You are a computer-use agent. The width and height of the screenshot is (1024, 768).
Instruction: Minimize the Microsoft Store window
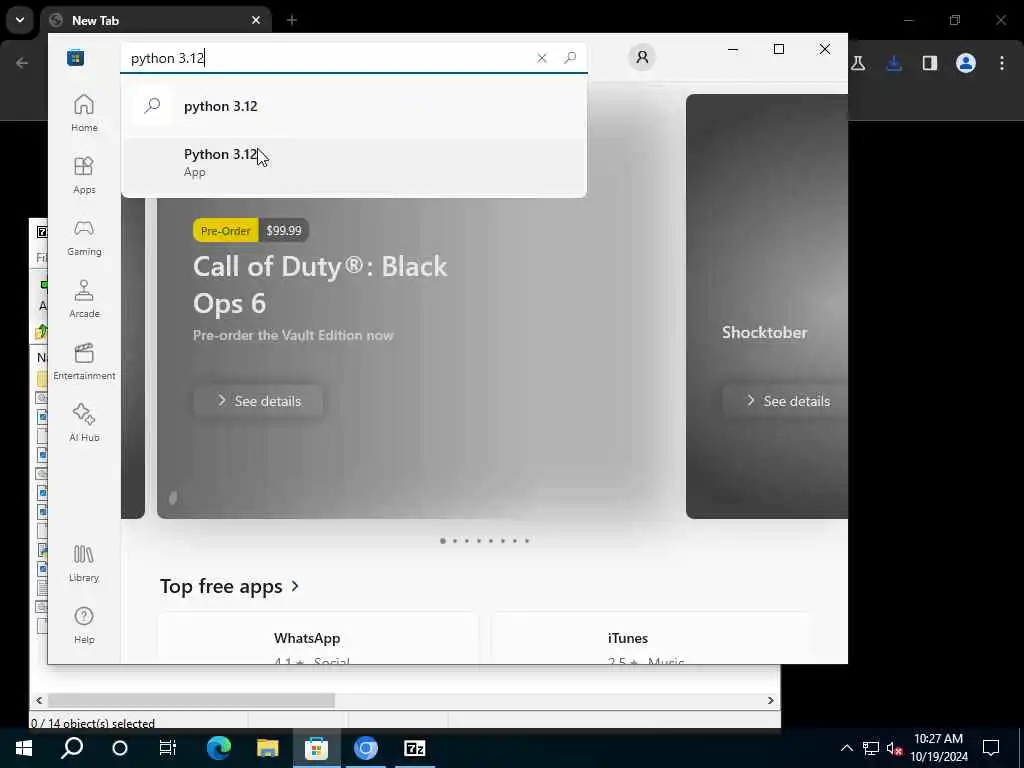[733, 49]
